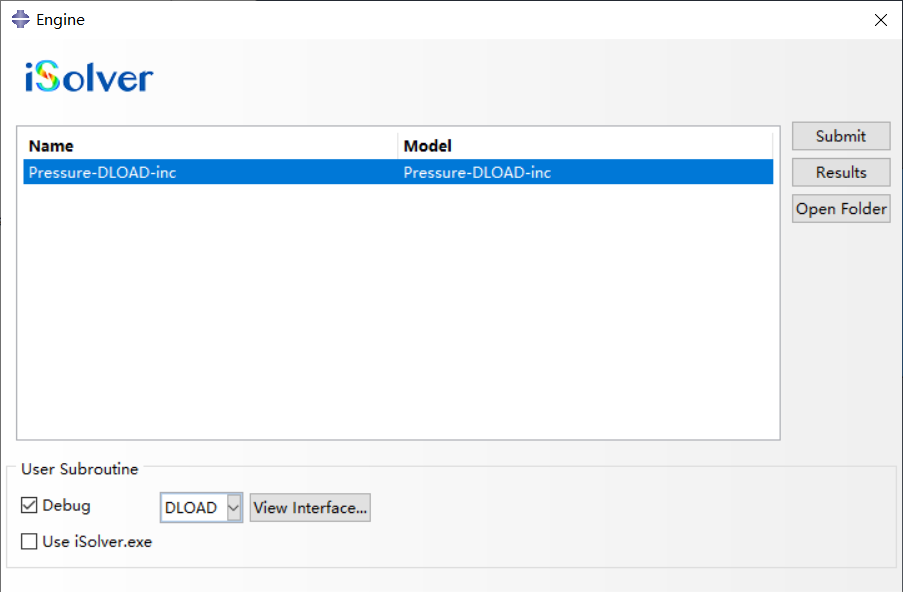Disable the Debug checkbox
This screenshot has height=592, width=903.
coord(29,506)
